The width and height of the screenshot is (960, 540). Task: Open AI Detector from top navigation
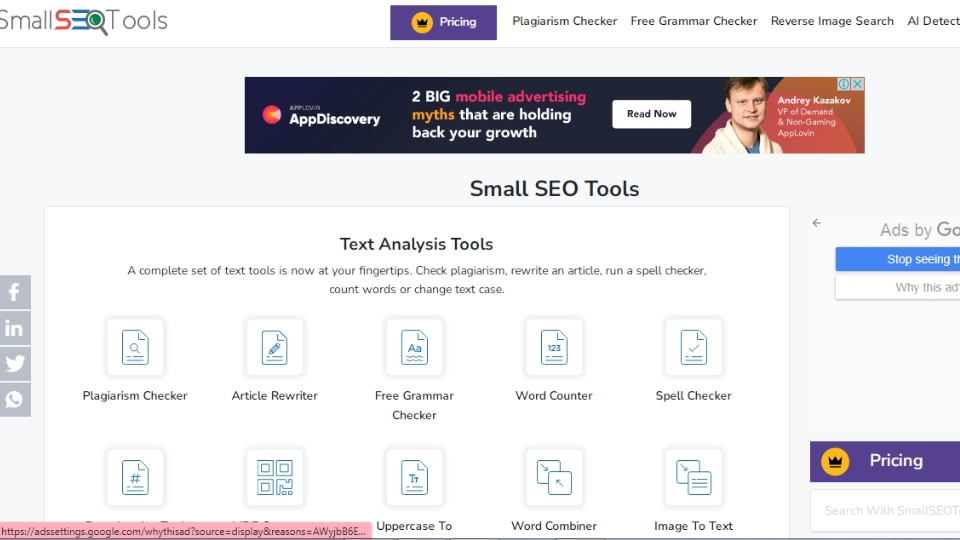pyautogui.click(x=933, y=21)
